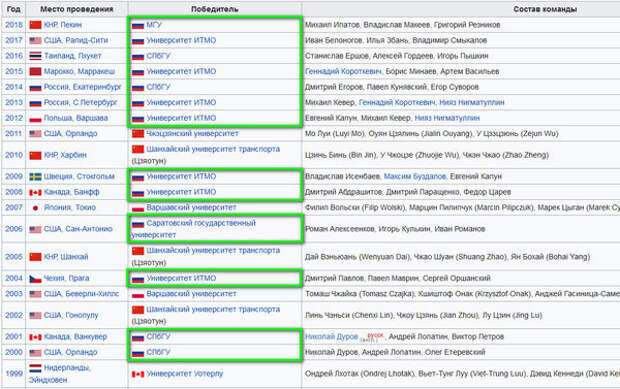
Task: Open the Чжэцзянский университет link
Action: (192, 134)
